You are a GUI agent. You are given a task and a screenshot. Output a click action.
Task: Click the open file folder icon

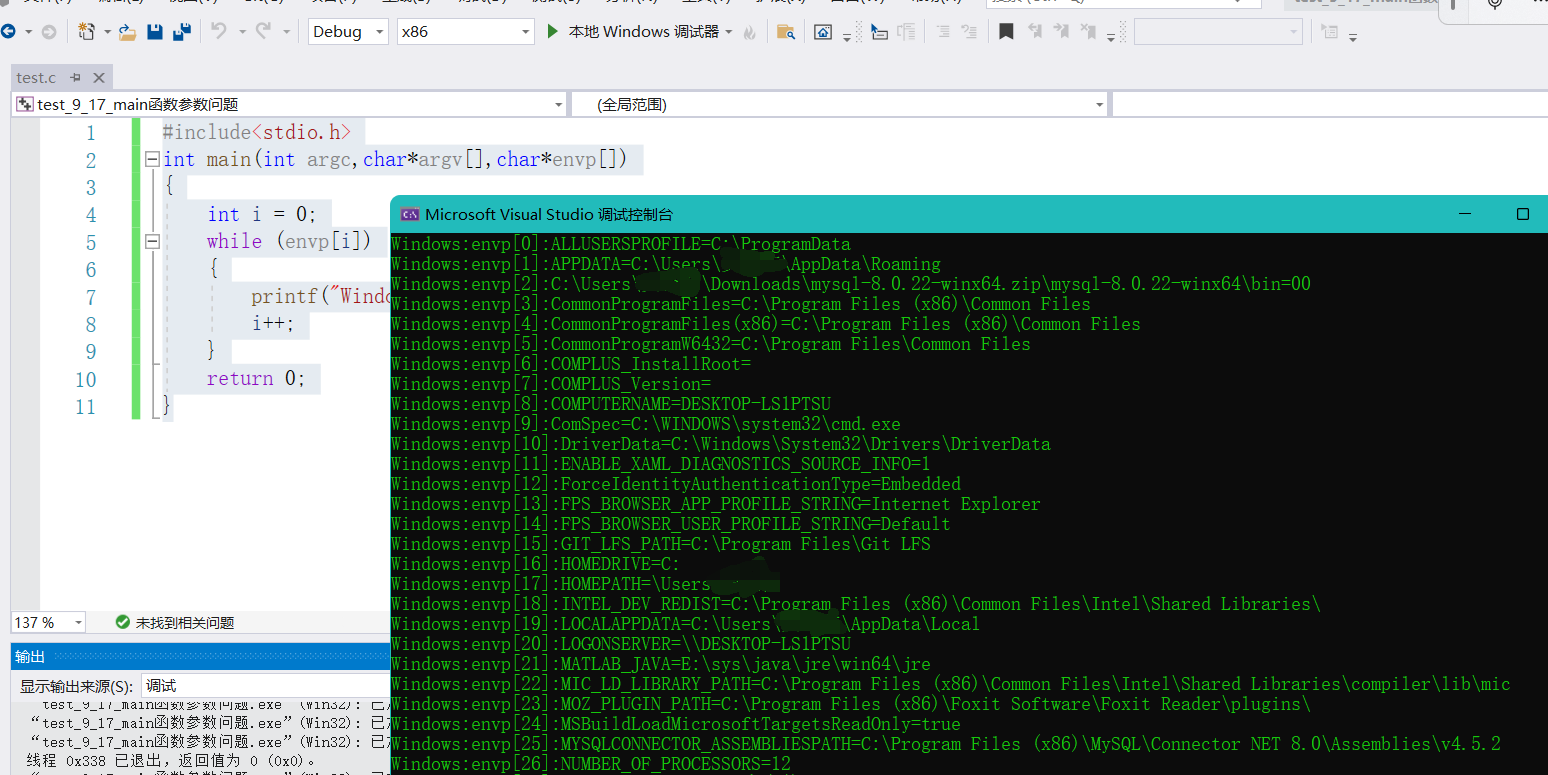pyautogui.click(x=127, y=33)
